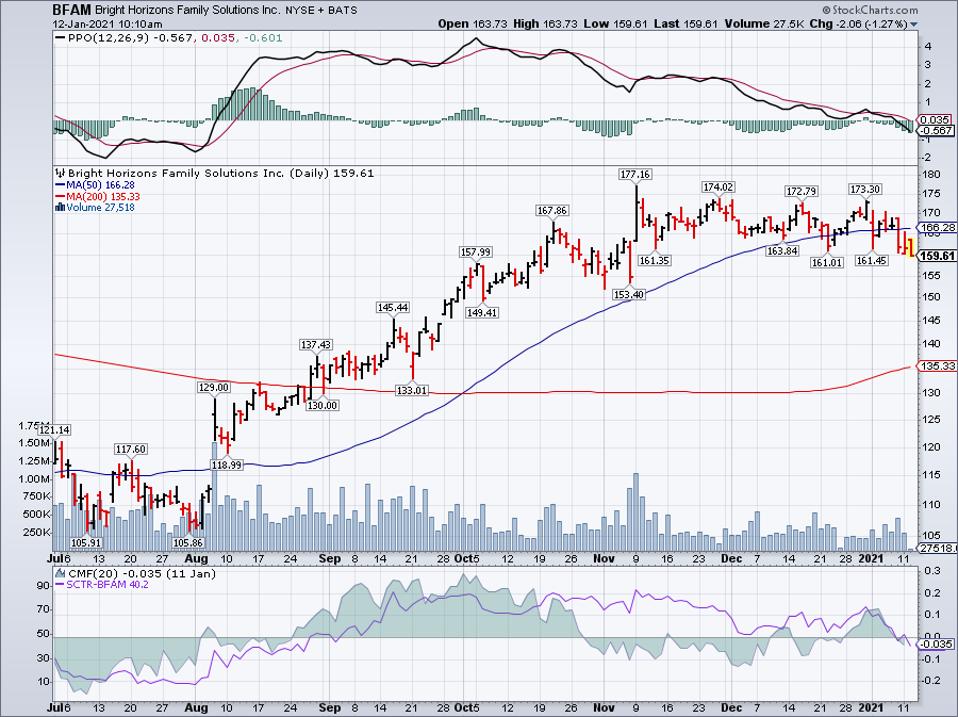This screenshot has height=717, width=958.
Task: Open the blue dropdown arrow beside Chg
Action: (914, 24)
